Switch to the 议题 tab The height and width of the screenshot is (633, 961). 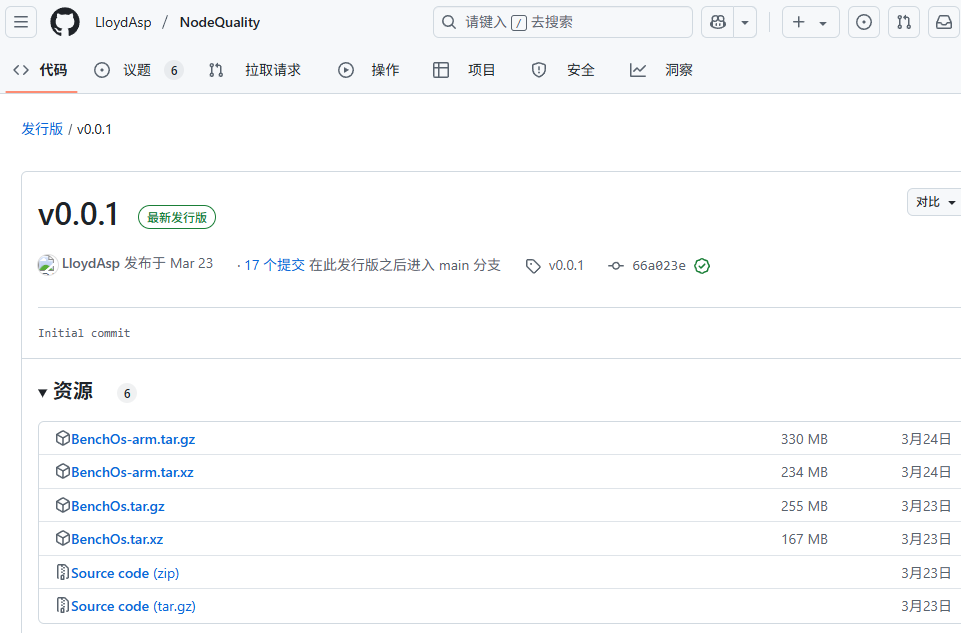coord(138,70)
